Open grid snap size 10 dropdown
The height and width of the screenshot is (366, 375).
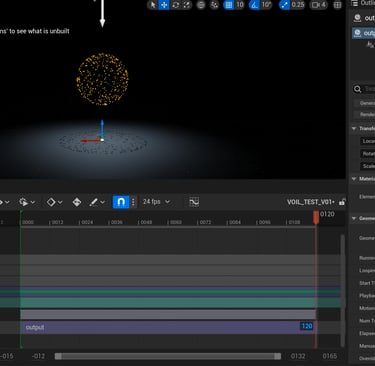(240, 5)
